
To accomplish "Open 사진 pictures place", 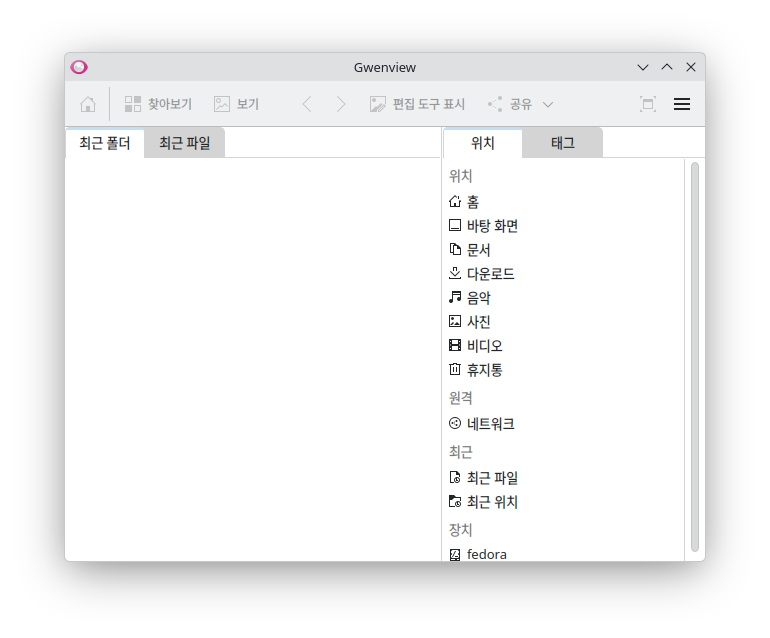I will (x=564, y=322).
